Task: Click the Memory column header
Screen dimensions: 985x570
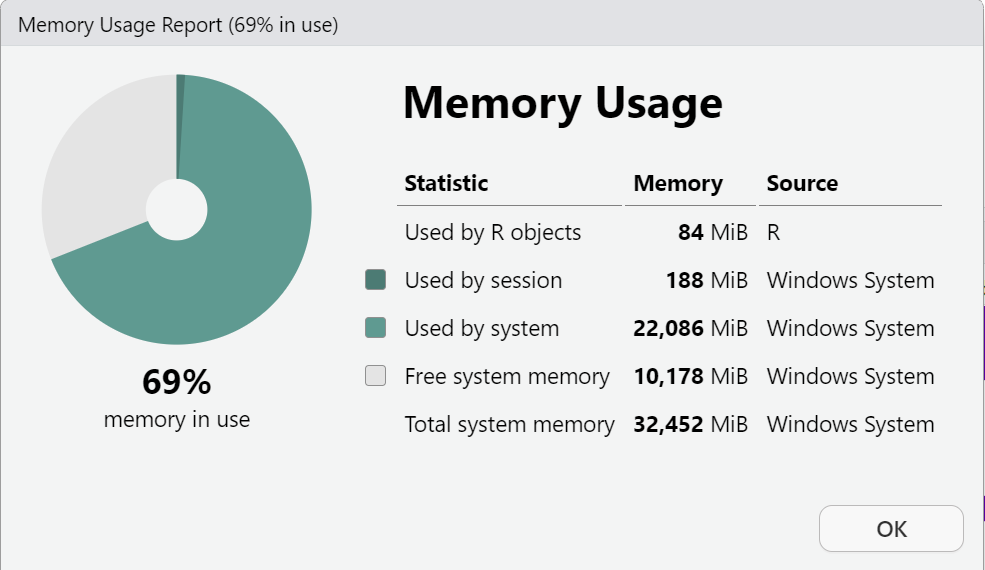Action: click(678, 184)
